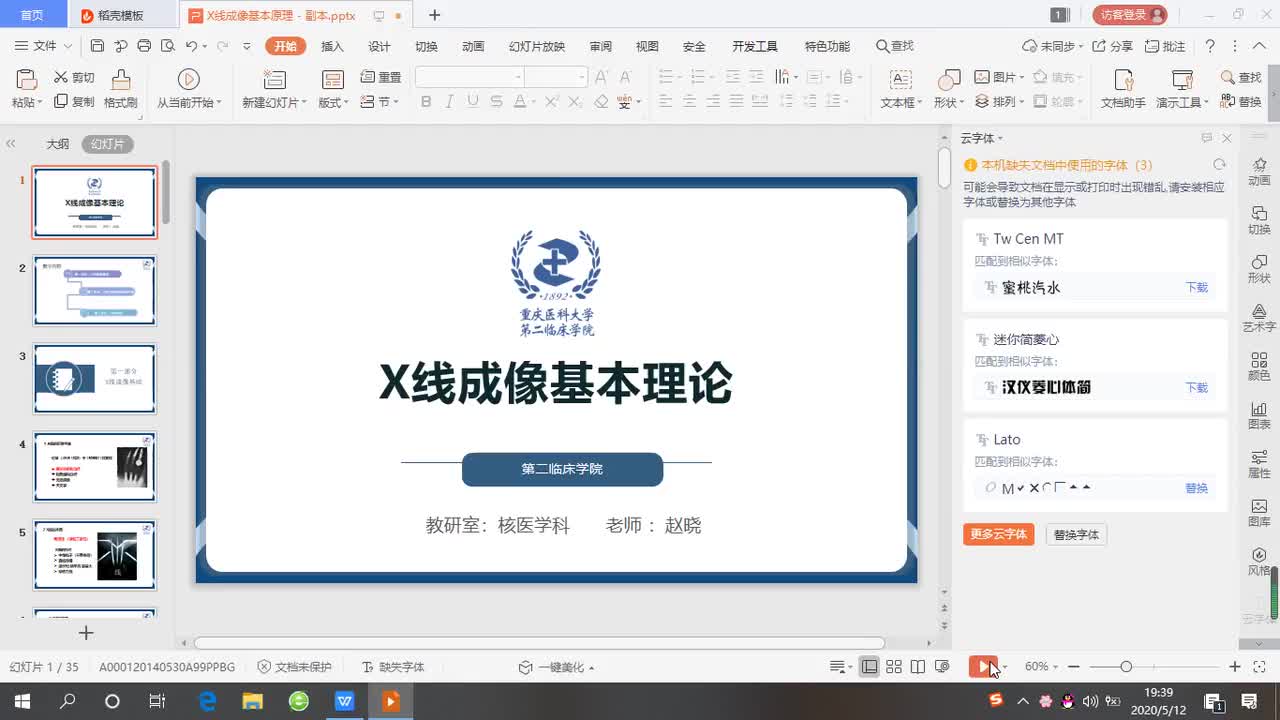This screenshot has height=720, width=1280.
Task: Open the Animation (动画) ribbon tab
Action: (x=473, y=46)
